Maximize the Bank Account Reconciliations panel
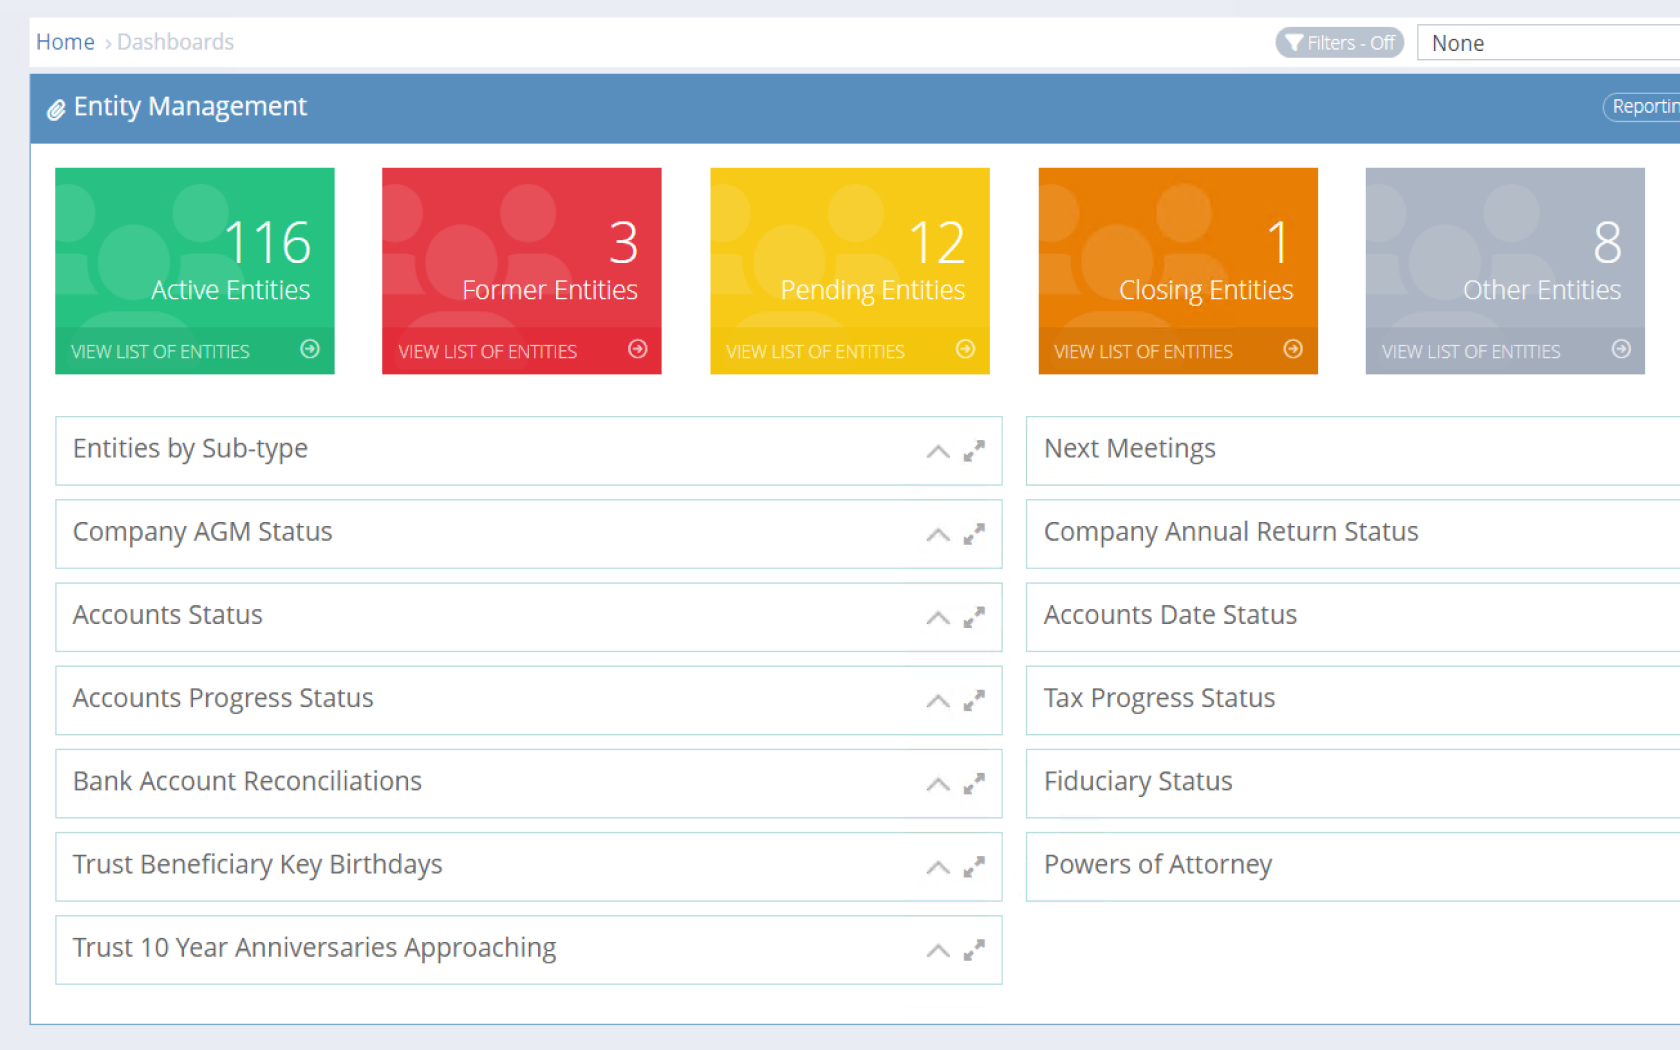This screenshot has width=1680, height=1050. tap(974, 784)
